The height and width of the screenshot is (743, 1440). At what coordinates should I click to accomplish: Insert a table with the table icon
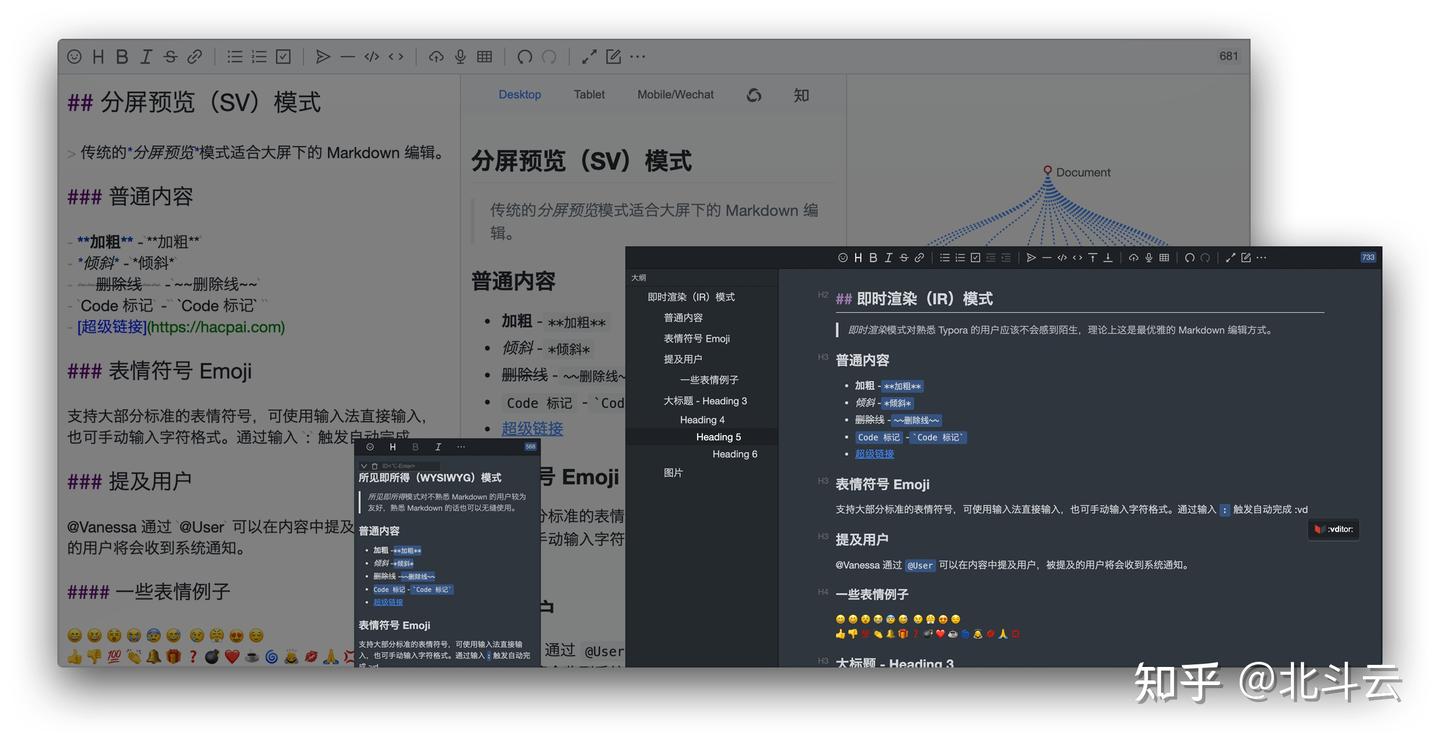(484, 56)
